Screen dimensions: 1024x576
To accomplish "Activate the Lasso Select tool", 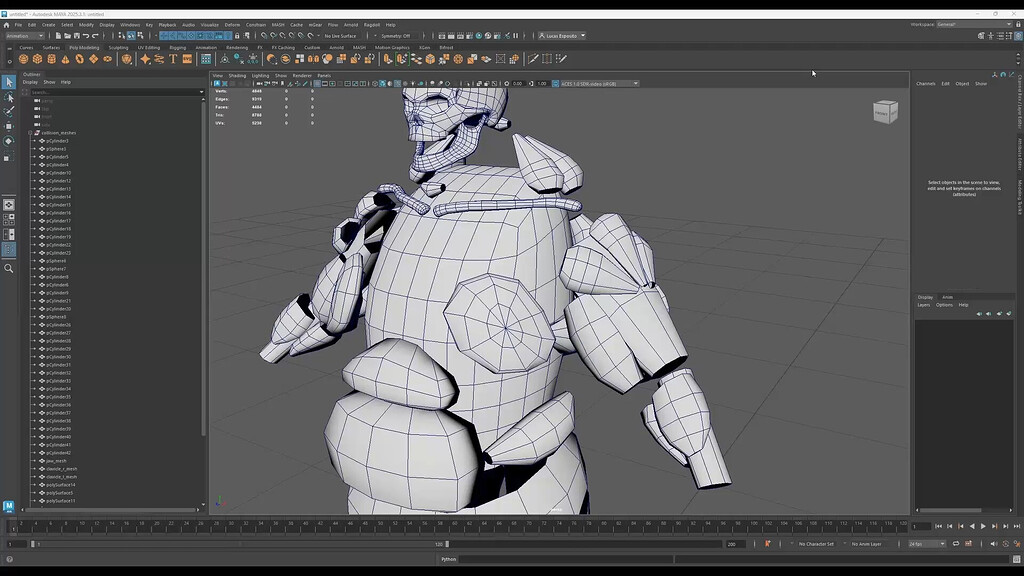I will [8, 97].
